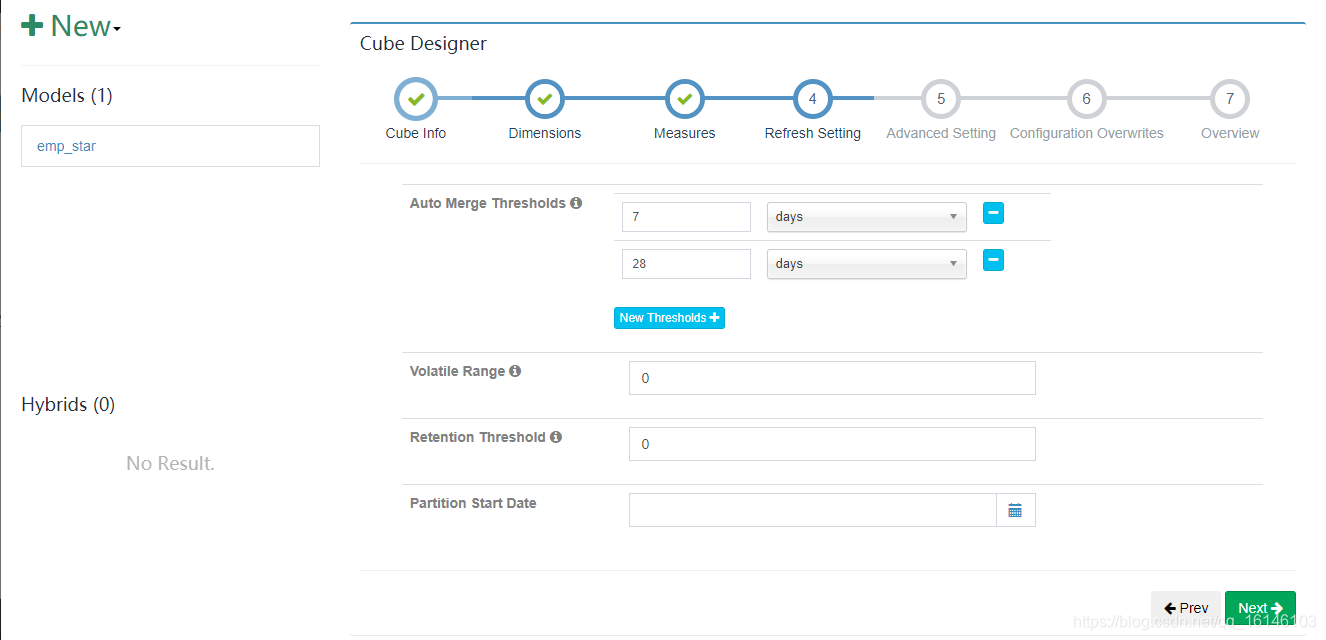
Task: Click the No Result. text
Action: point(170,463)
